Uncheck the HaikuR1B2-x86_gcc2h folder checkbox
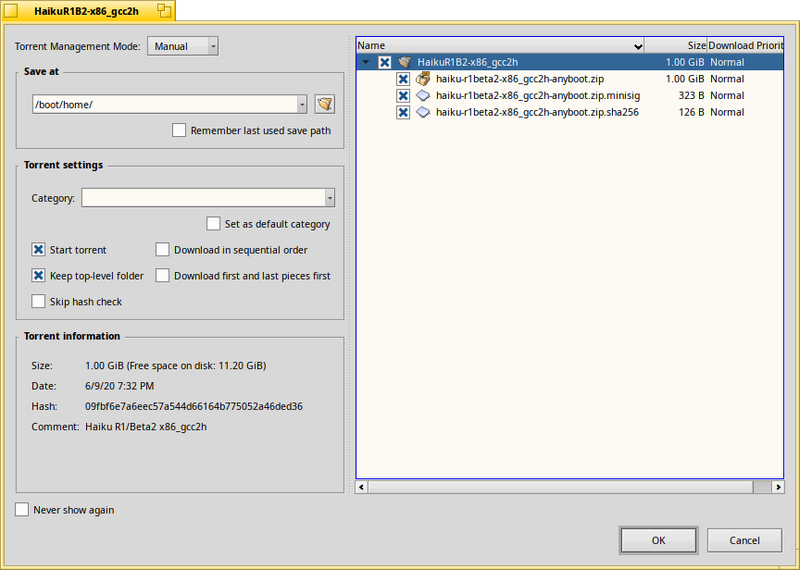 pyautogui.click(x=385, y=62)
